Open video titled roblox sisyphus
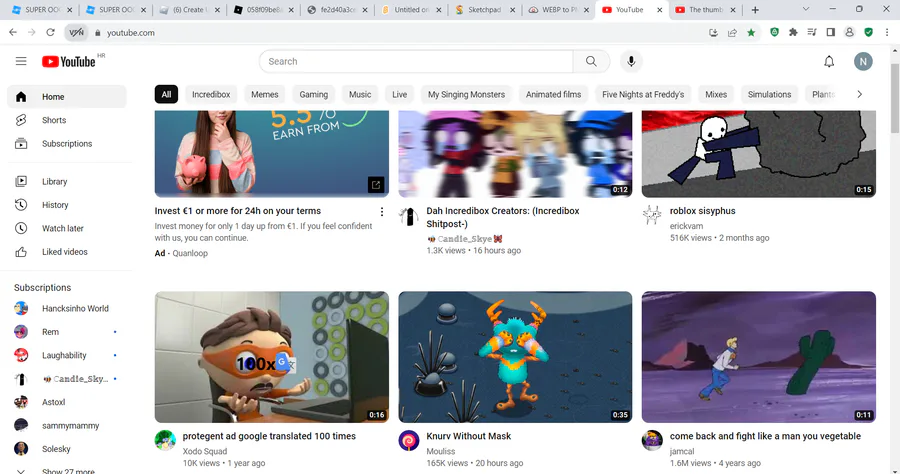The width and height of the screenshot is (900, 474). (x=703, y=211)
